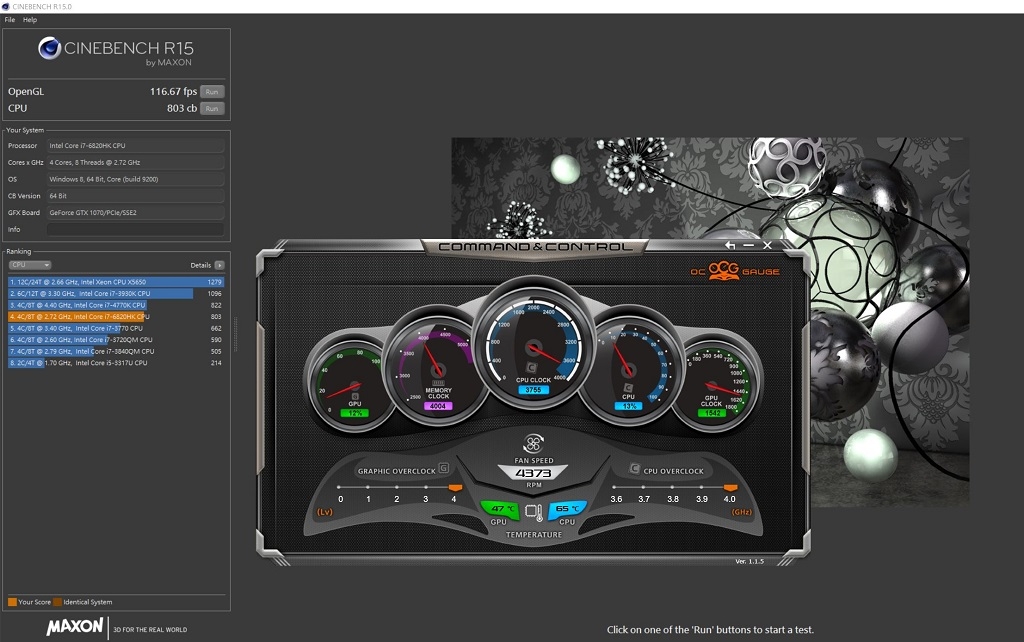
Task: Click the temperature thermometer icon
Action: pyautogui.click(x=534, y=512)
